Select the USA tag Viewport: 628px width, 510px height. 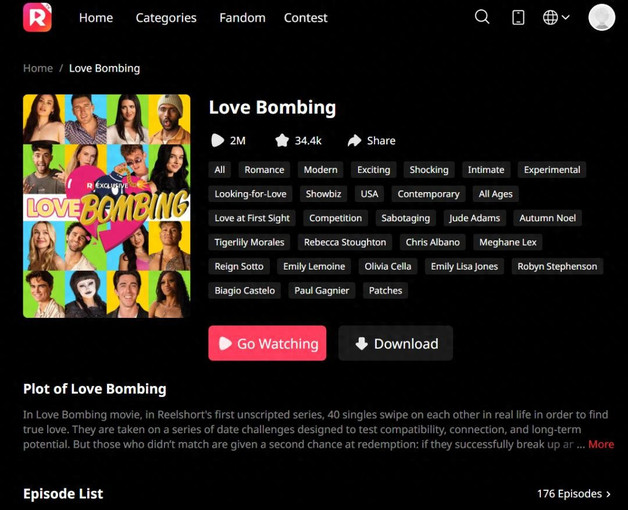(x=369, y=194)
